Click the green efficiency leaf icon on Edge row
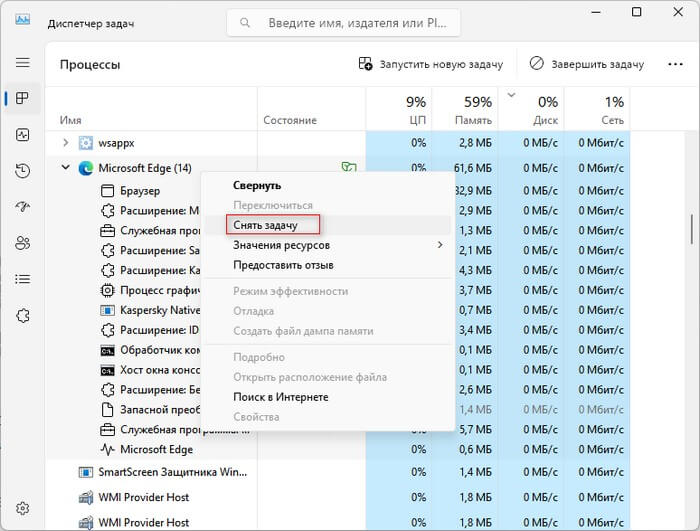The height and width of the screenshot is (531, 700). [349, 167]
